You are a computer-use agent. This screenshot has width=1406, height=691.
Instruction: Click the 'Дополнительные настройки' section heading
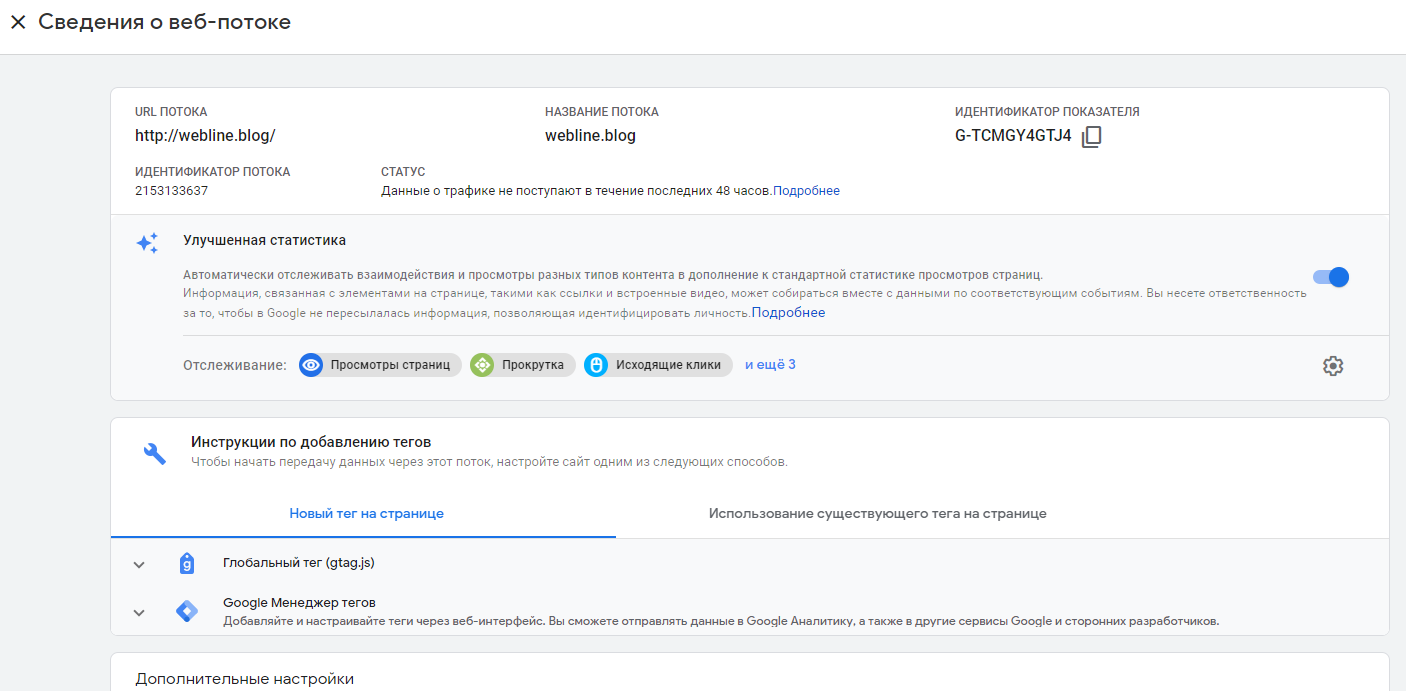tap(245, 679)
